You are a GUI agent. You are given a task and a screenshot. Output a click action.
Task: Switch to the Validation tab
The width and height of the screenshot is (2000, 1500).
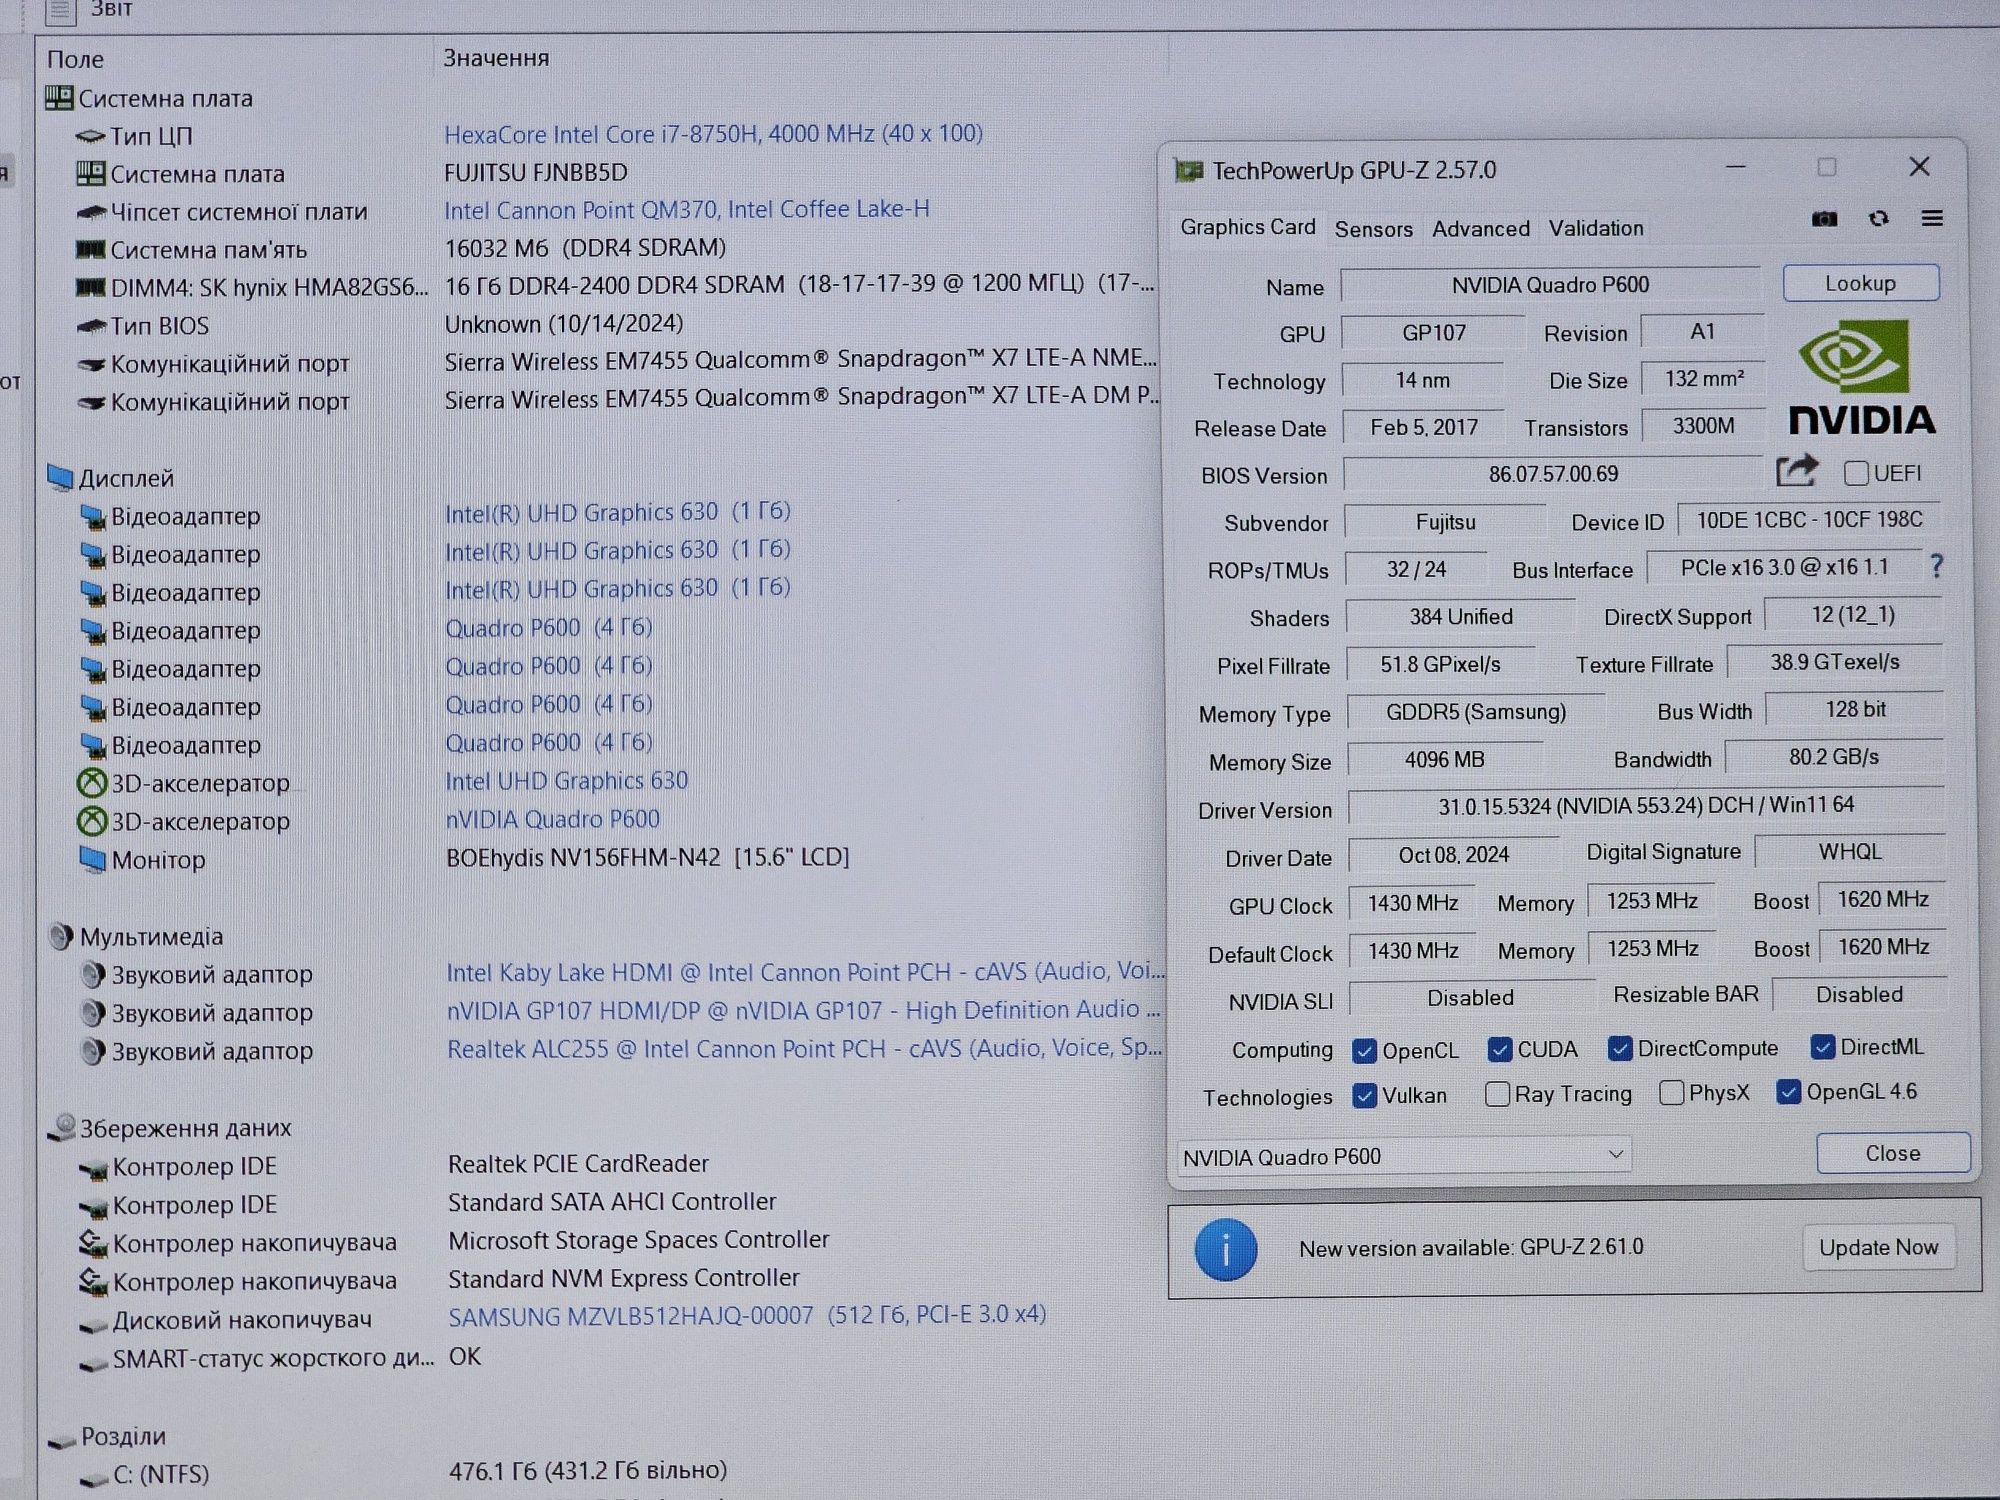[1596, 228]
